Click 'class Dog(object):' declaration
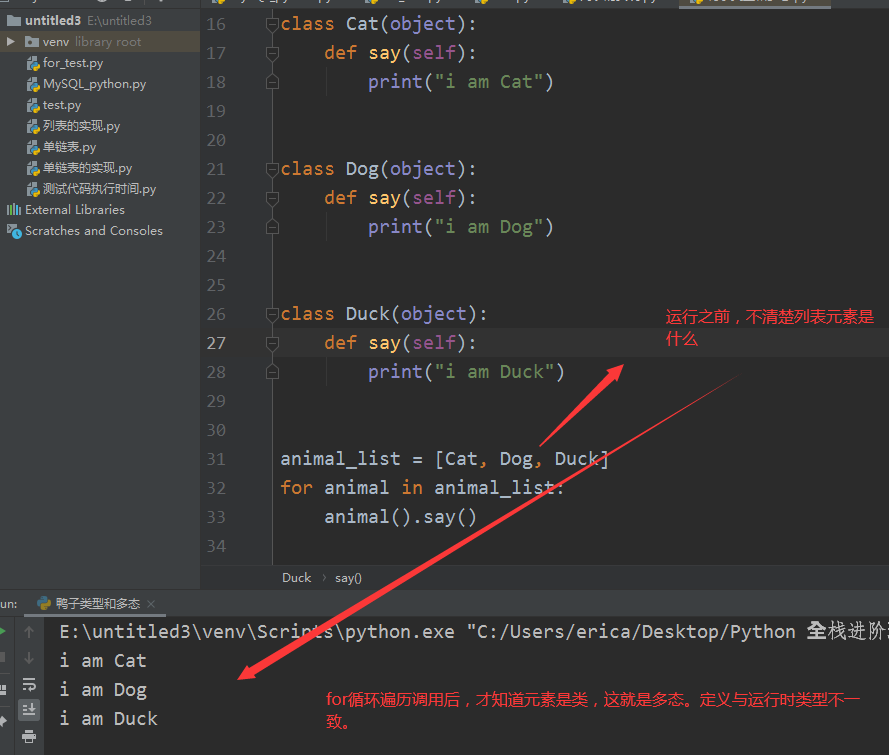The image size is (889, 755). click(378, 169)
